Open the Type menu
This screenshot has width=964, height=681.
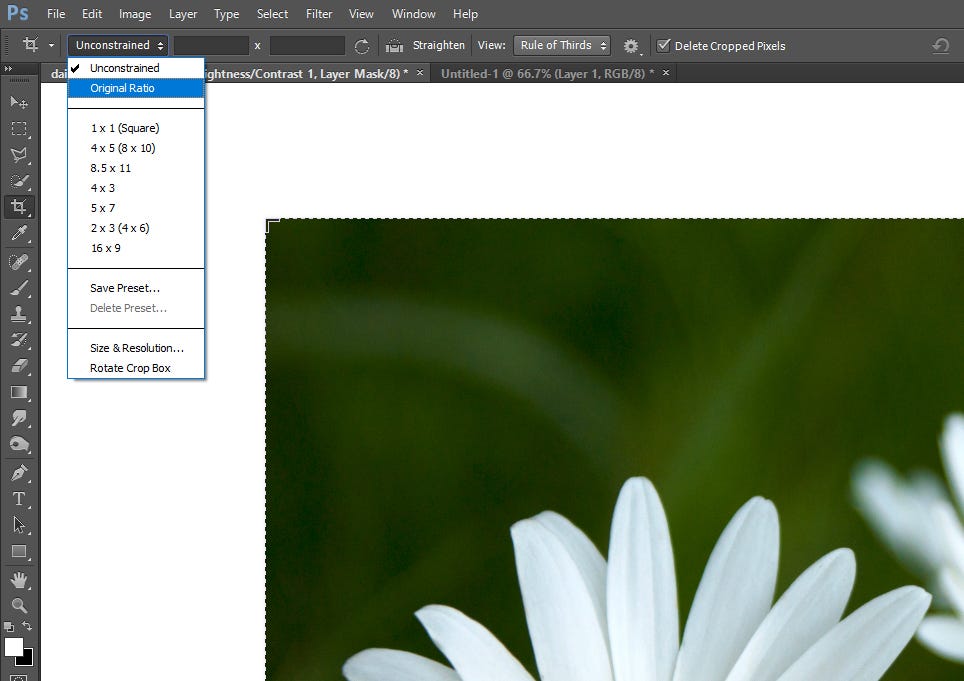tap(226, 14)
